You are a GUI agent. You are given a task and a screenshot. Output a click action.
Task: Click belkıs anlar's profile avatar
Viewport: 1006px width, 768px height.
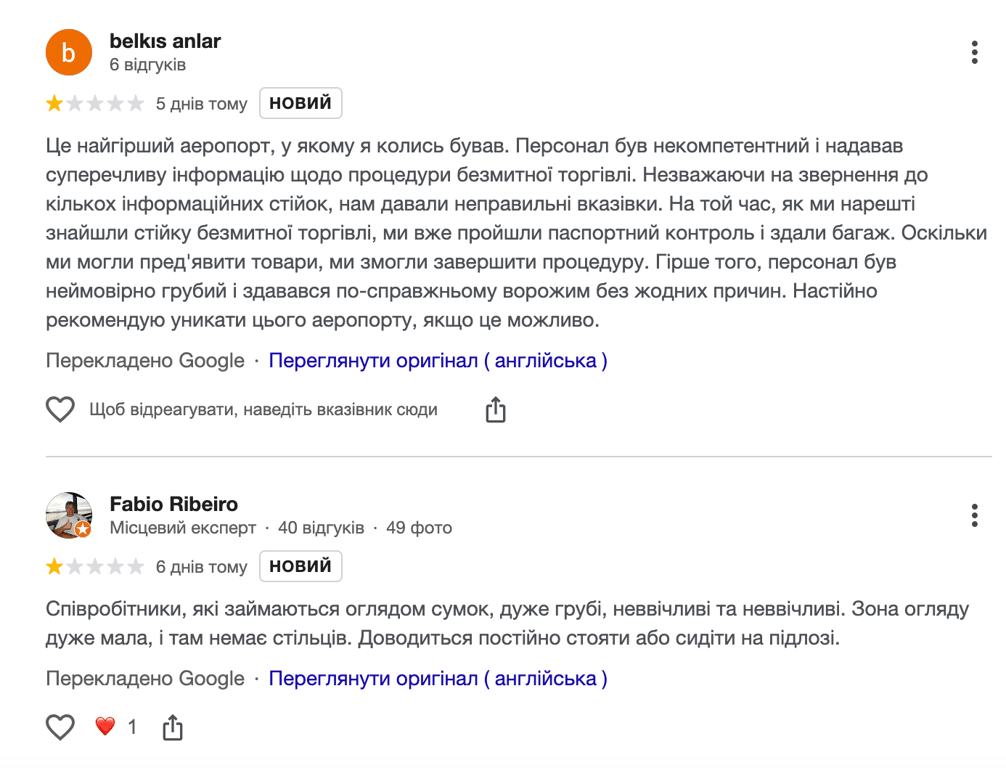tap(68, 52)
